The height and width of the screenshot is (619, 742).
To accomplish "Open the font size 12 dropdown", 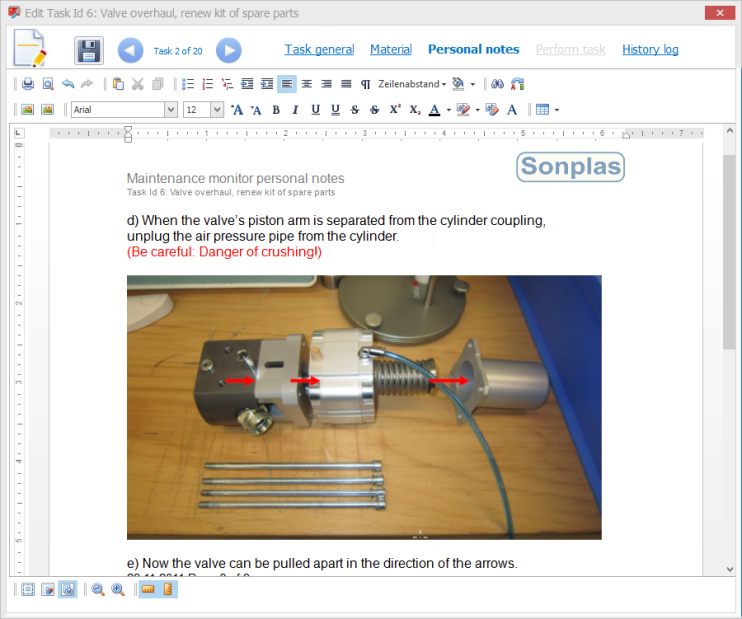I will [x=217, y=110].
